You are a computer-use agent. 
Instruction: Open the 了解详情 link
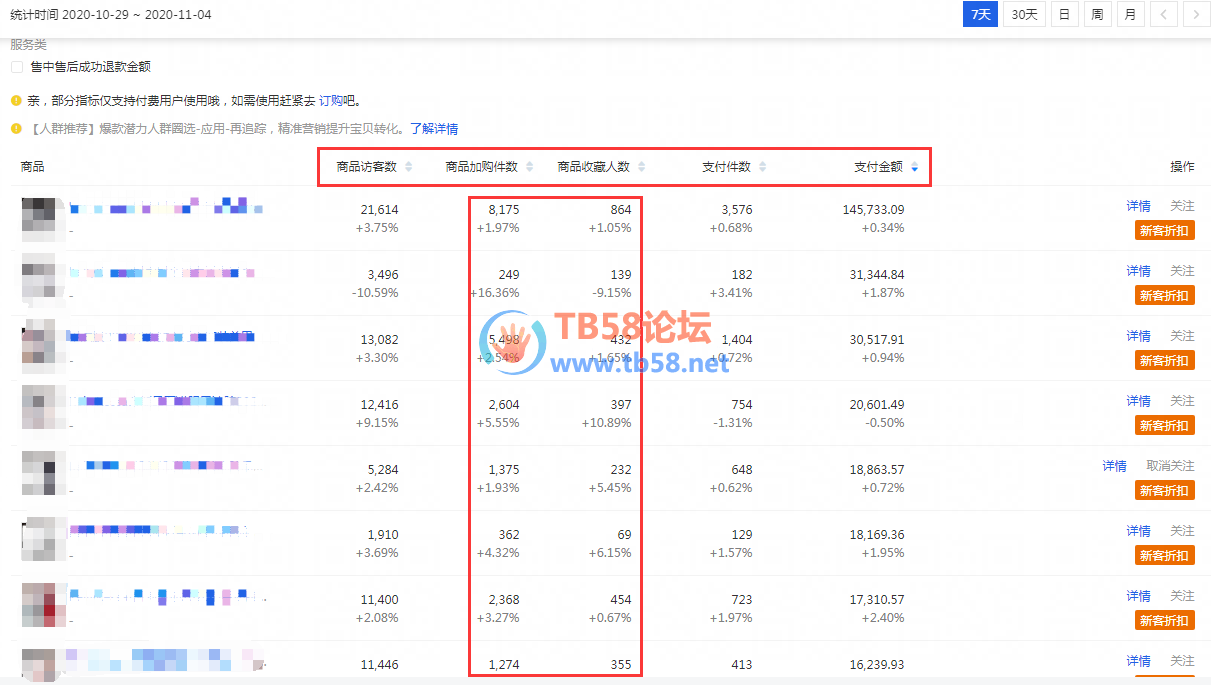[434, 129]
